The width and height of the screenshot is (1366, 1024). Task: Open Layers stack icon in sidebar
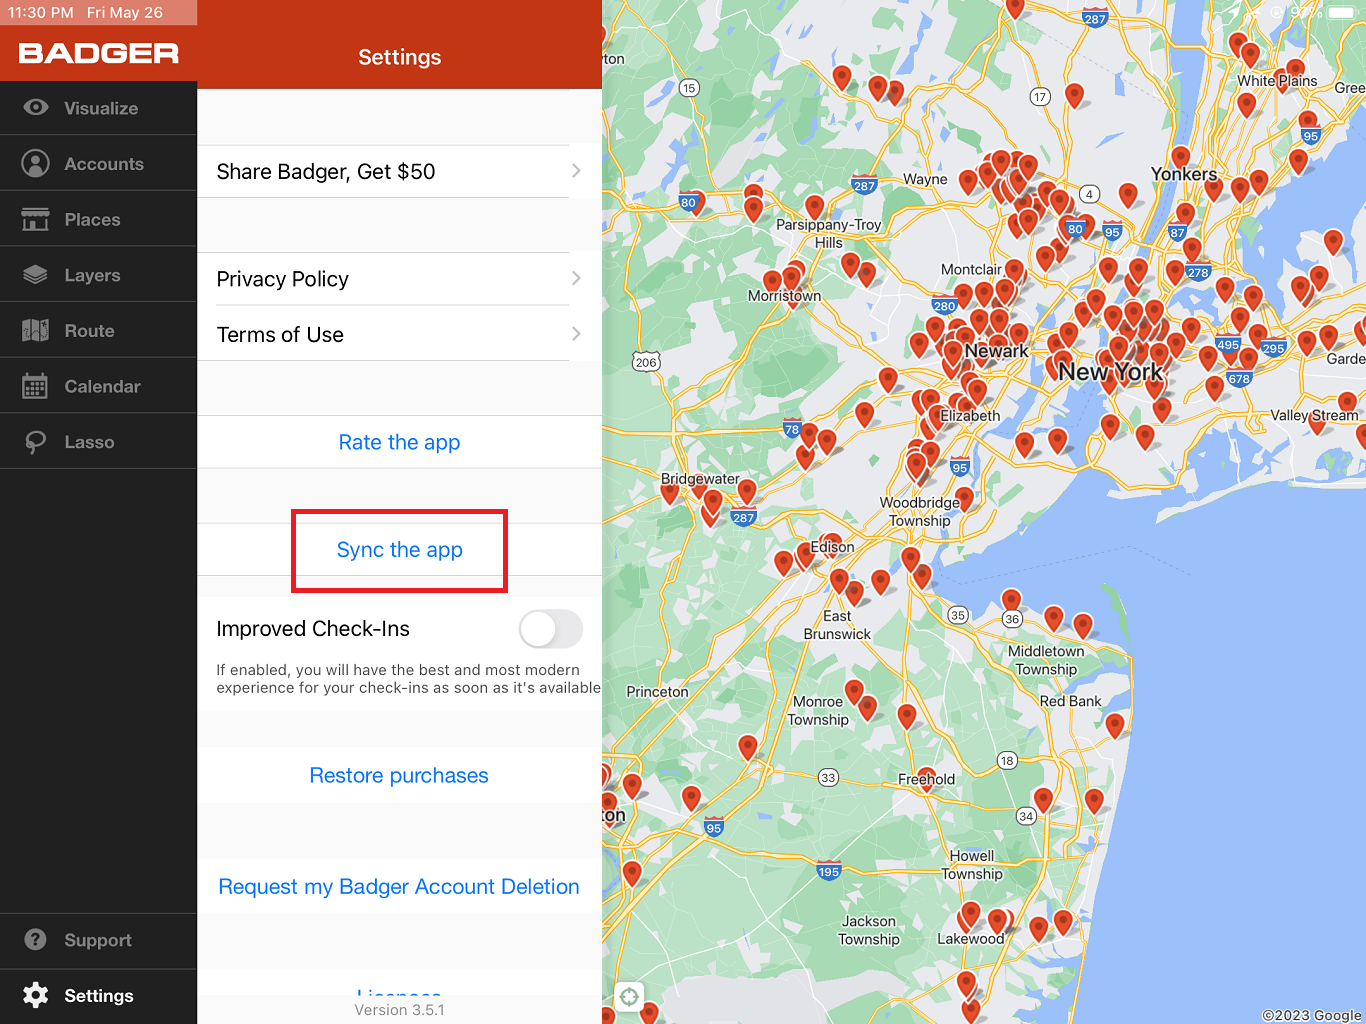36,274
